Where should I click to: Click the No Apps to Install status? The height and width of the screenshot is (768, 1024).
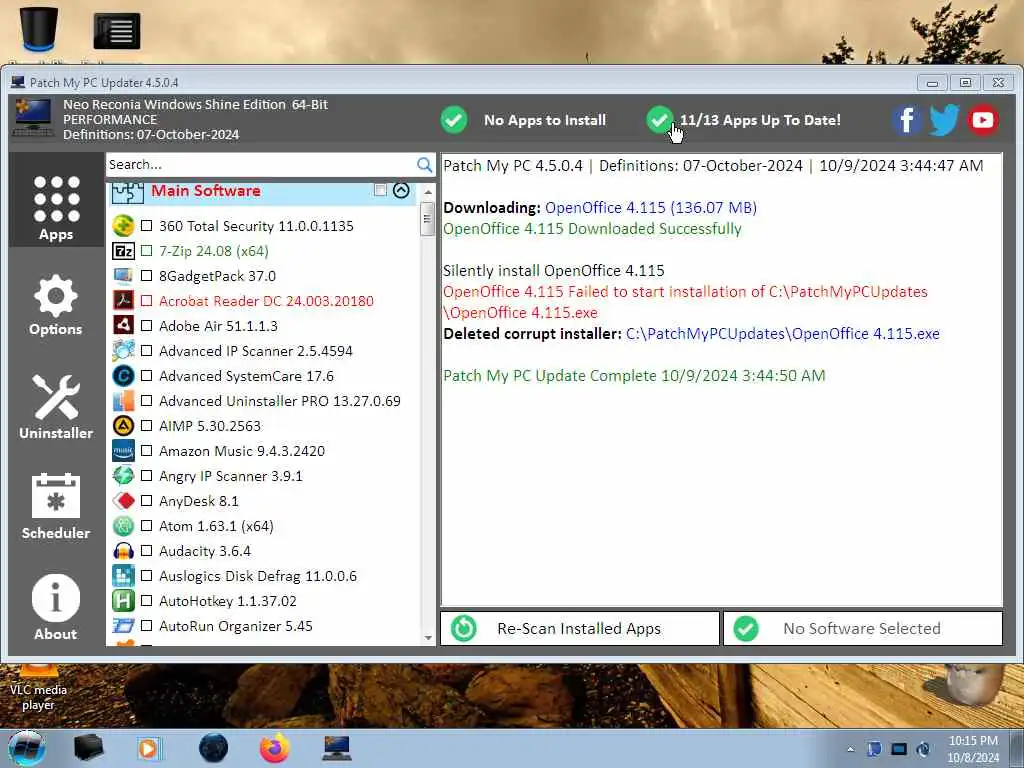pyautogui.click(x=524, y=120)
